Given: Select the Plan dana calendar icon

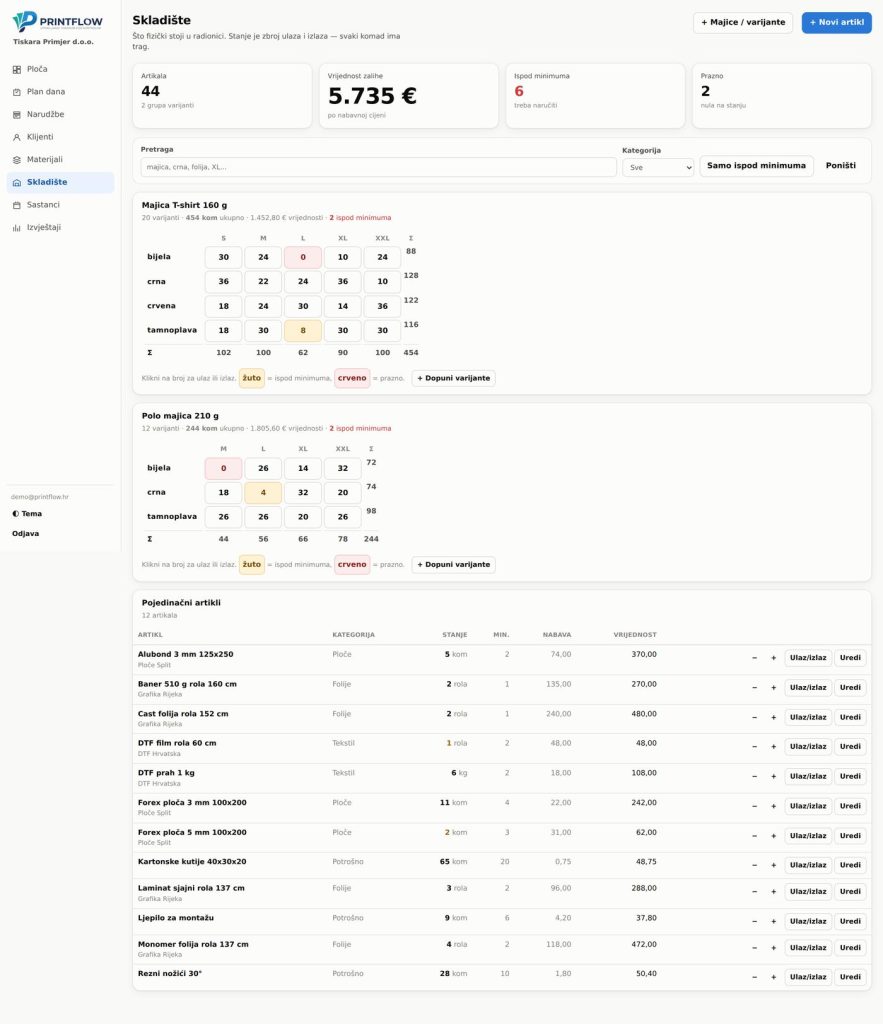Looking at the screenshot, I should click(x=17, y=92).
